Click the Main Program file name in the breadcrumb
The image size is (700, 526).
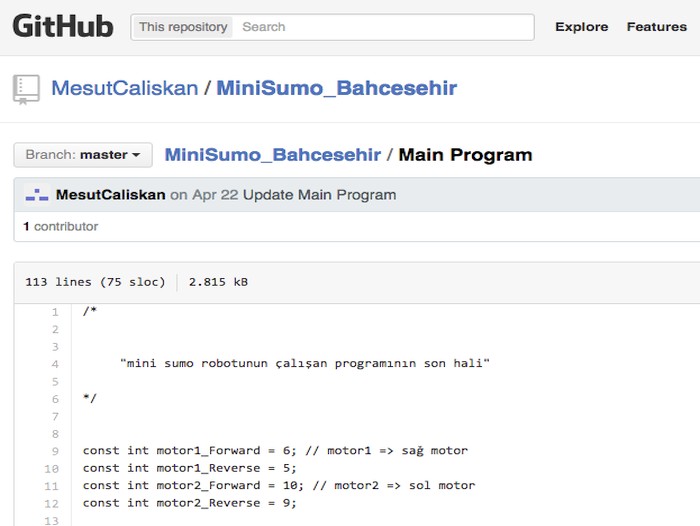point(465,155)
